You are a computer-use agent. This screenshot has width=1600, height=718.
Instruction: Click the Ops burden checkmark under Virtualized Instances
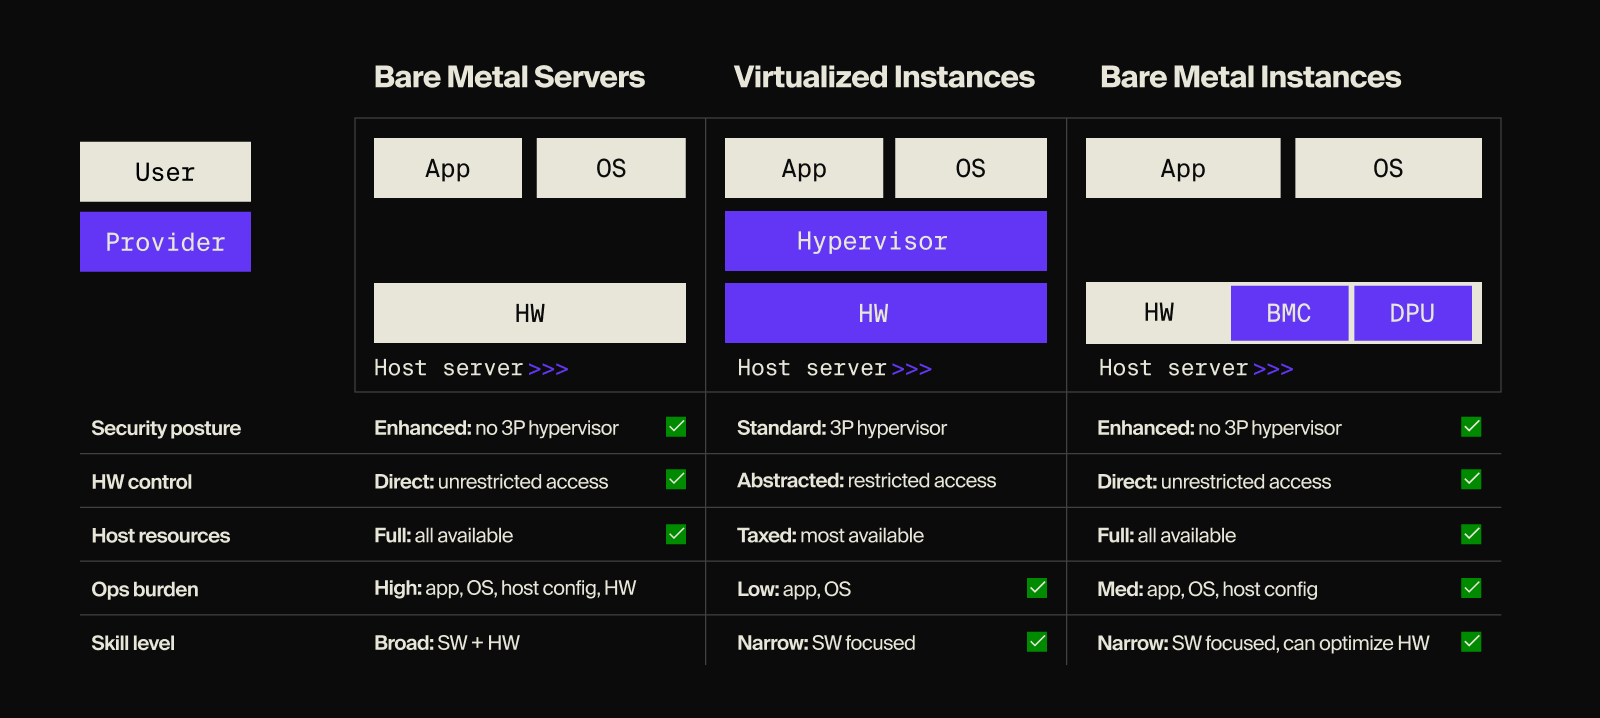point(1037,588)
